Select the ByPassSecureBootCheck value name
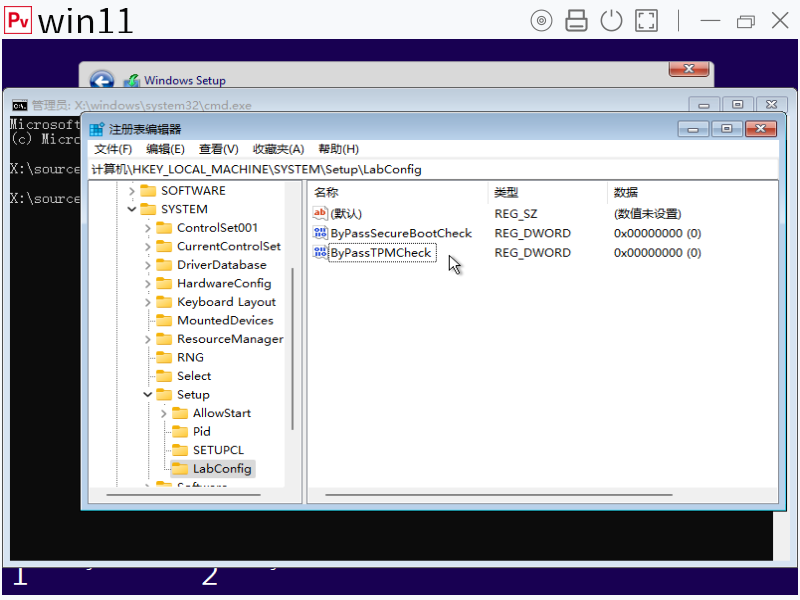The image size is (800, 600). pyautogui.click(x=401, y=233)
